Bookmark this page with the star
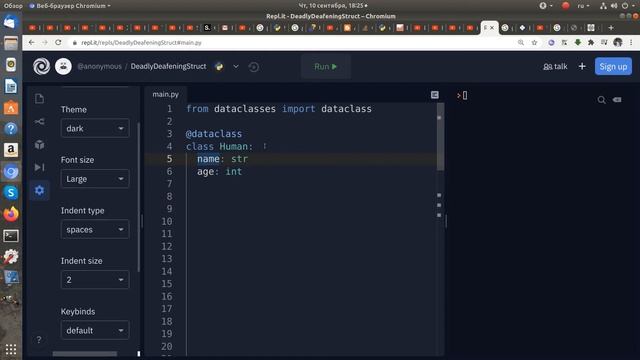 tap(534, 42)
